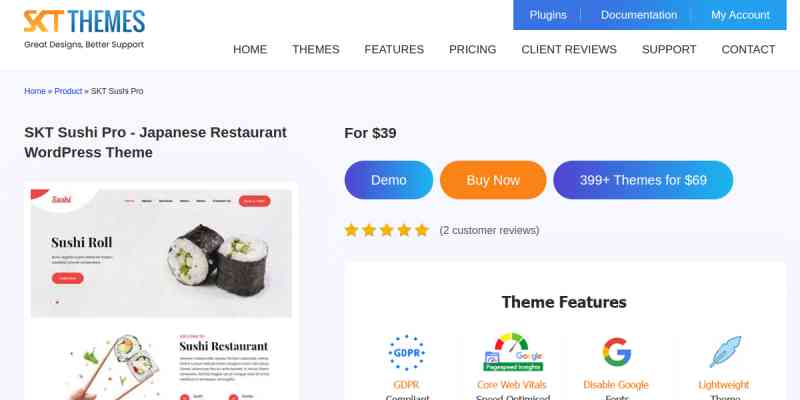800x400 pixels.
Task: Open the Plugins link in top bar
Action: (548, 15)
